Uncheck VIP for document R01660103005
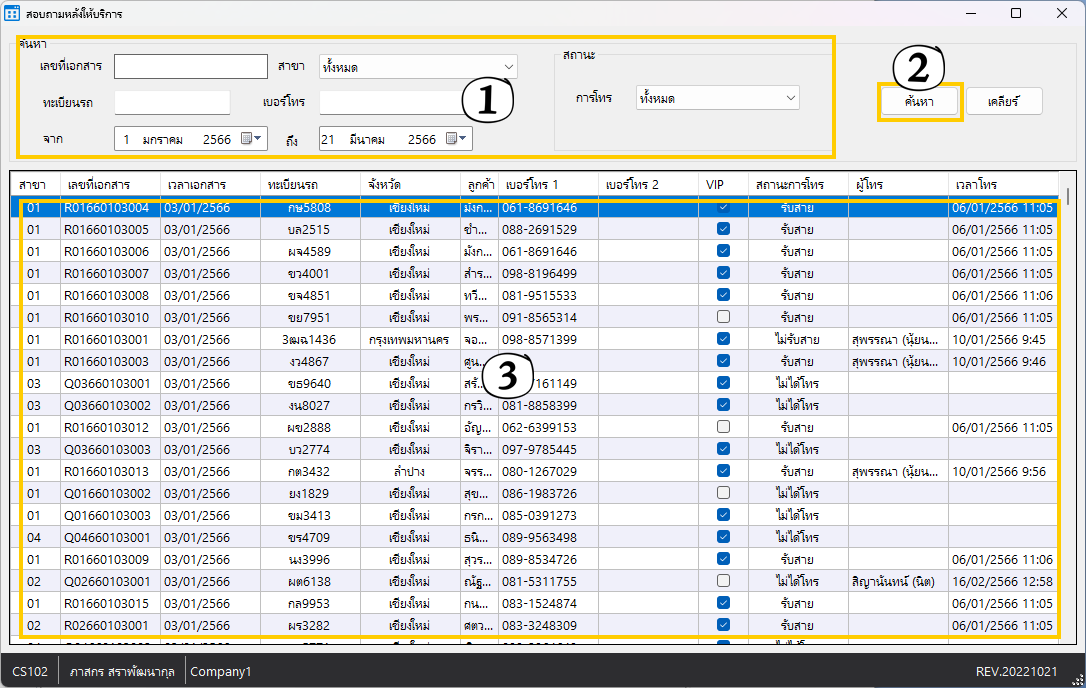The width and height of the screenshot is (1086, 688). 723,229
